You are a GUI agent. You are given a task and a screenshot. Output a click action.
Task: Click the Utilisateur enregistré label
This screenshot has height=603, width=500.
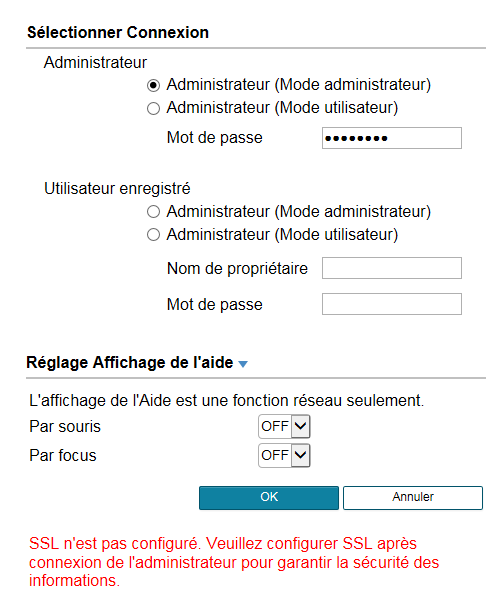click(x=117, y=189)
